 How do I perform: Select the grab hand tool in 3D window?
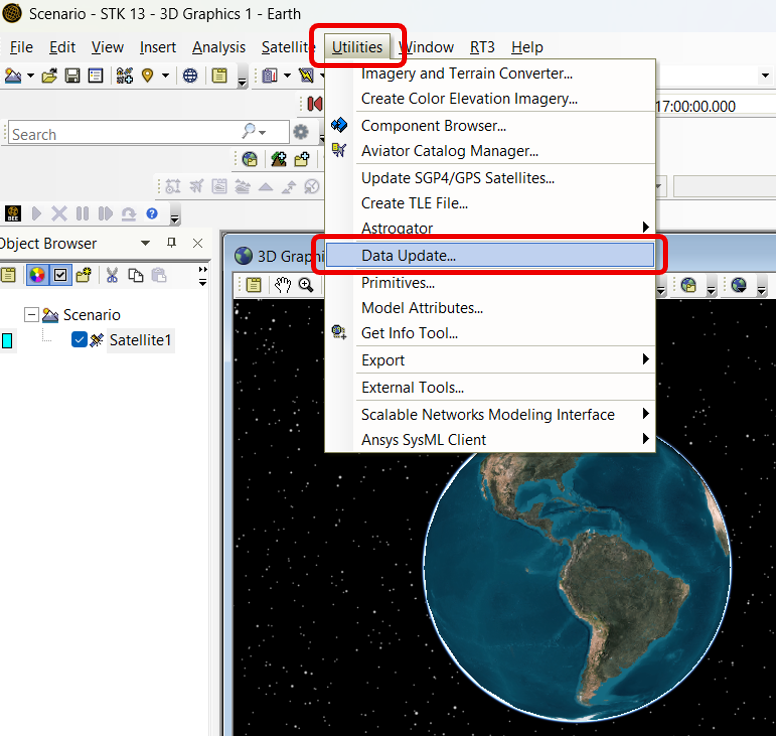point(283,285)
